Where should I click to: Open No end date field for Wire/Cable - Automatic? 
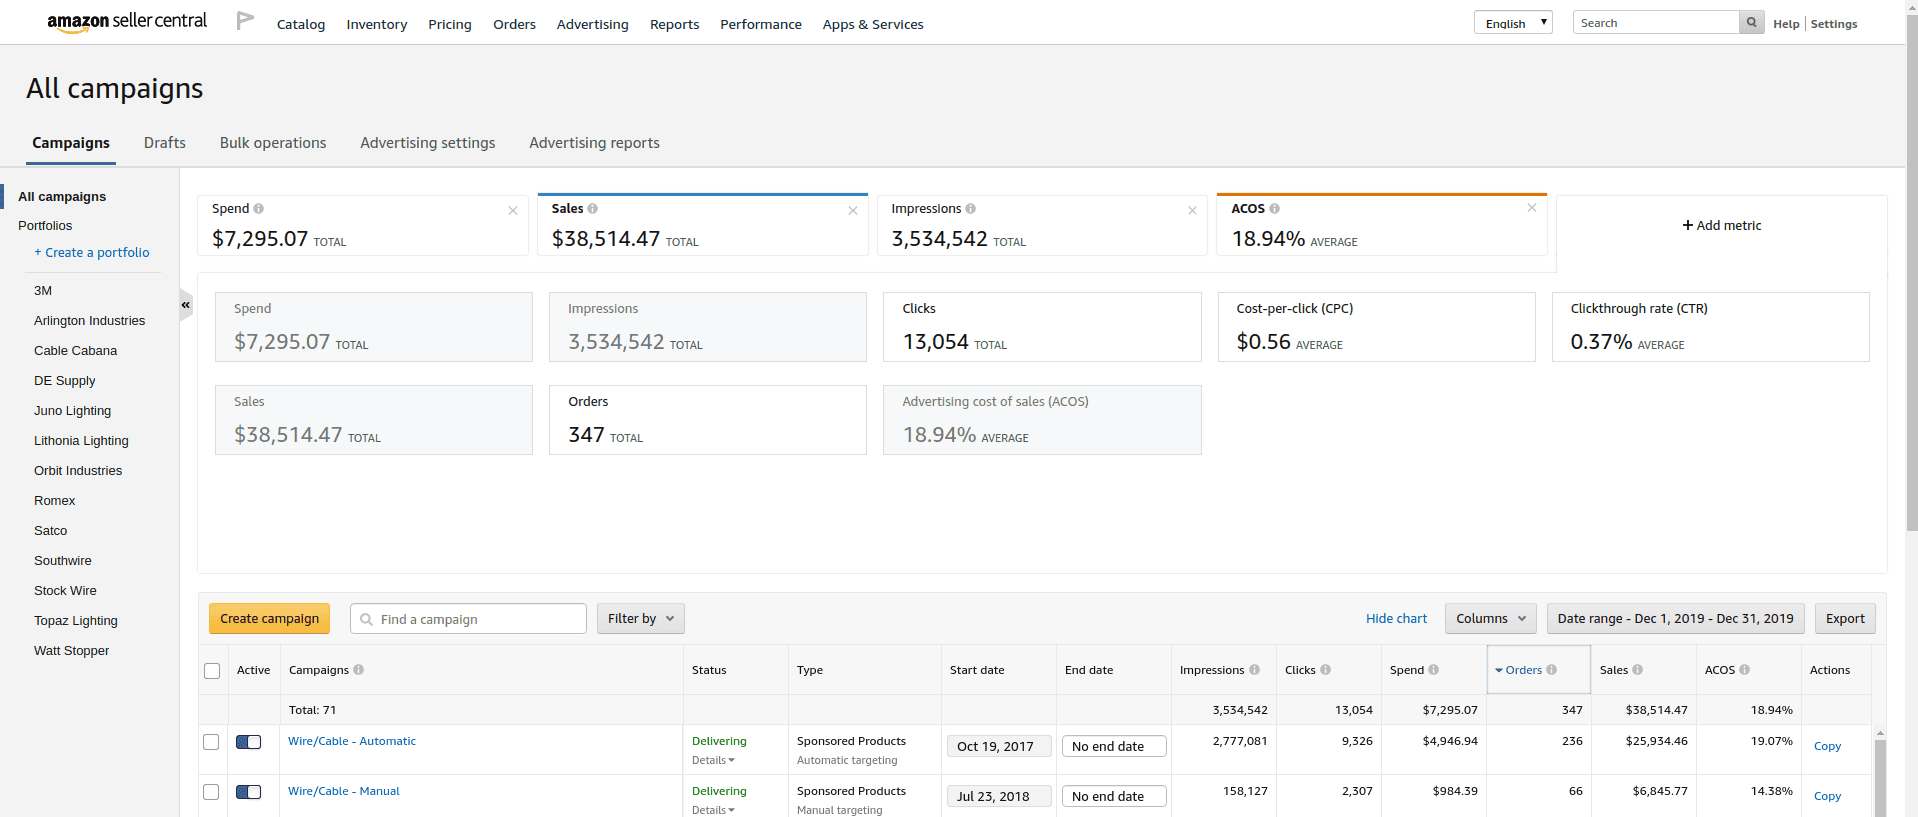click(1114, 746)
